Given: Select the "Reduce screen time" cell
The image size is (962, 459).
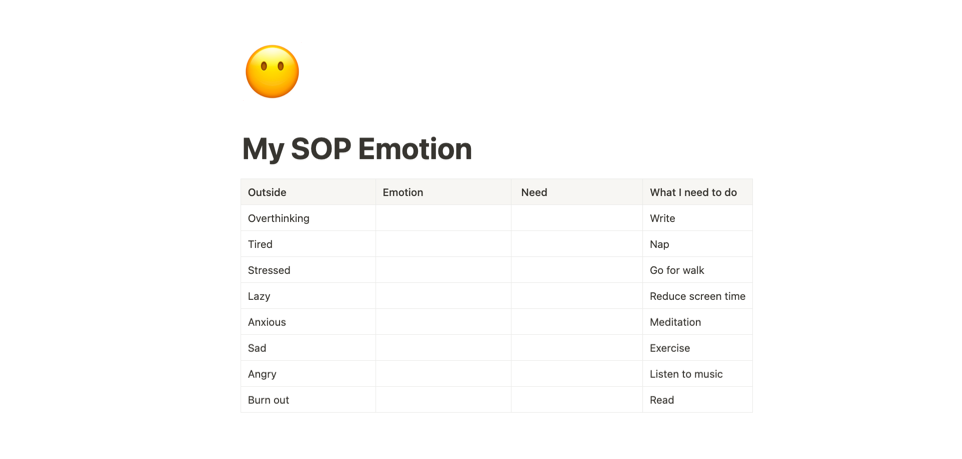Looking at the screenshot, I should click(697, 296).
